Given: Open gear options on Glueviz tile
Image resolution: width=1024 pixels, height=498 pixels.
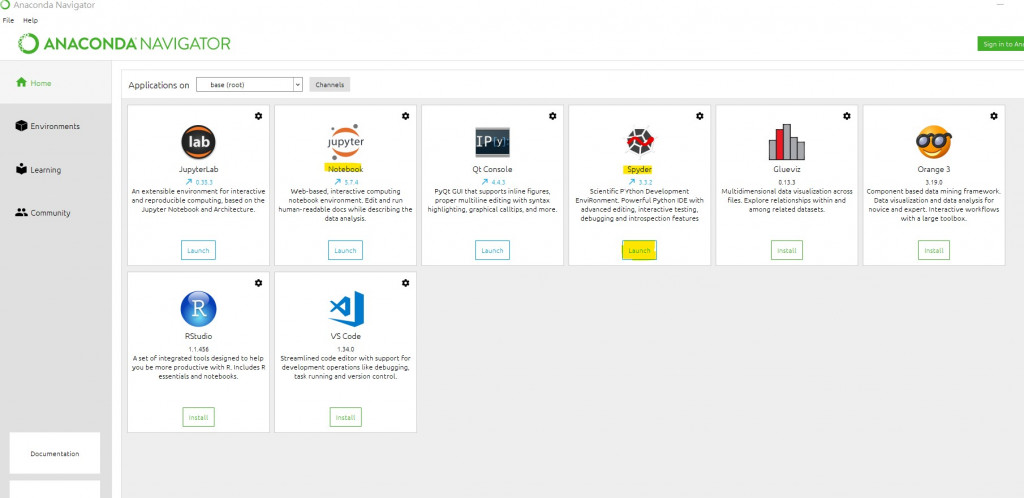Looking at the screenshot, I should [x=847, y=116].
